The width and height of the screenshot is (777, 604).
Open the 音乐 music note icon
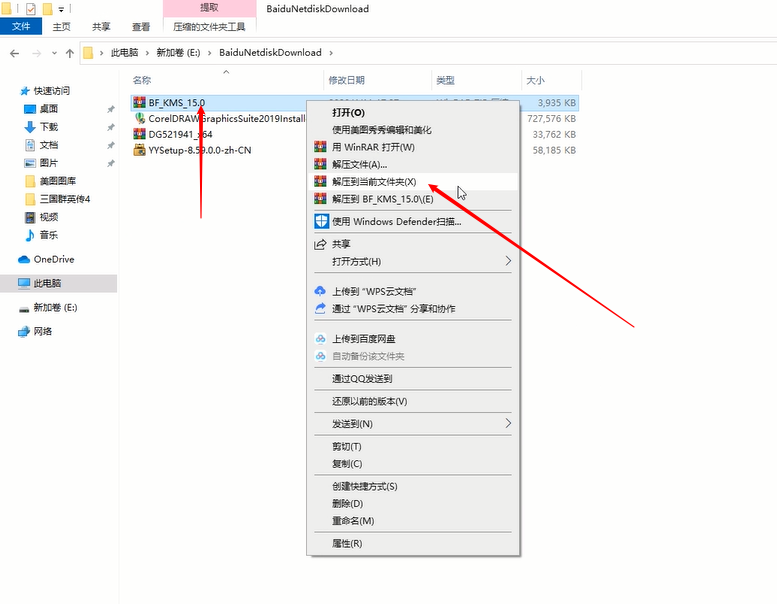(30, 235)
